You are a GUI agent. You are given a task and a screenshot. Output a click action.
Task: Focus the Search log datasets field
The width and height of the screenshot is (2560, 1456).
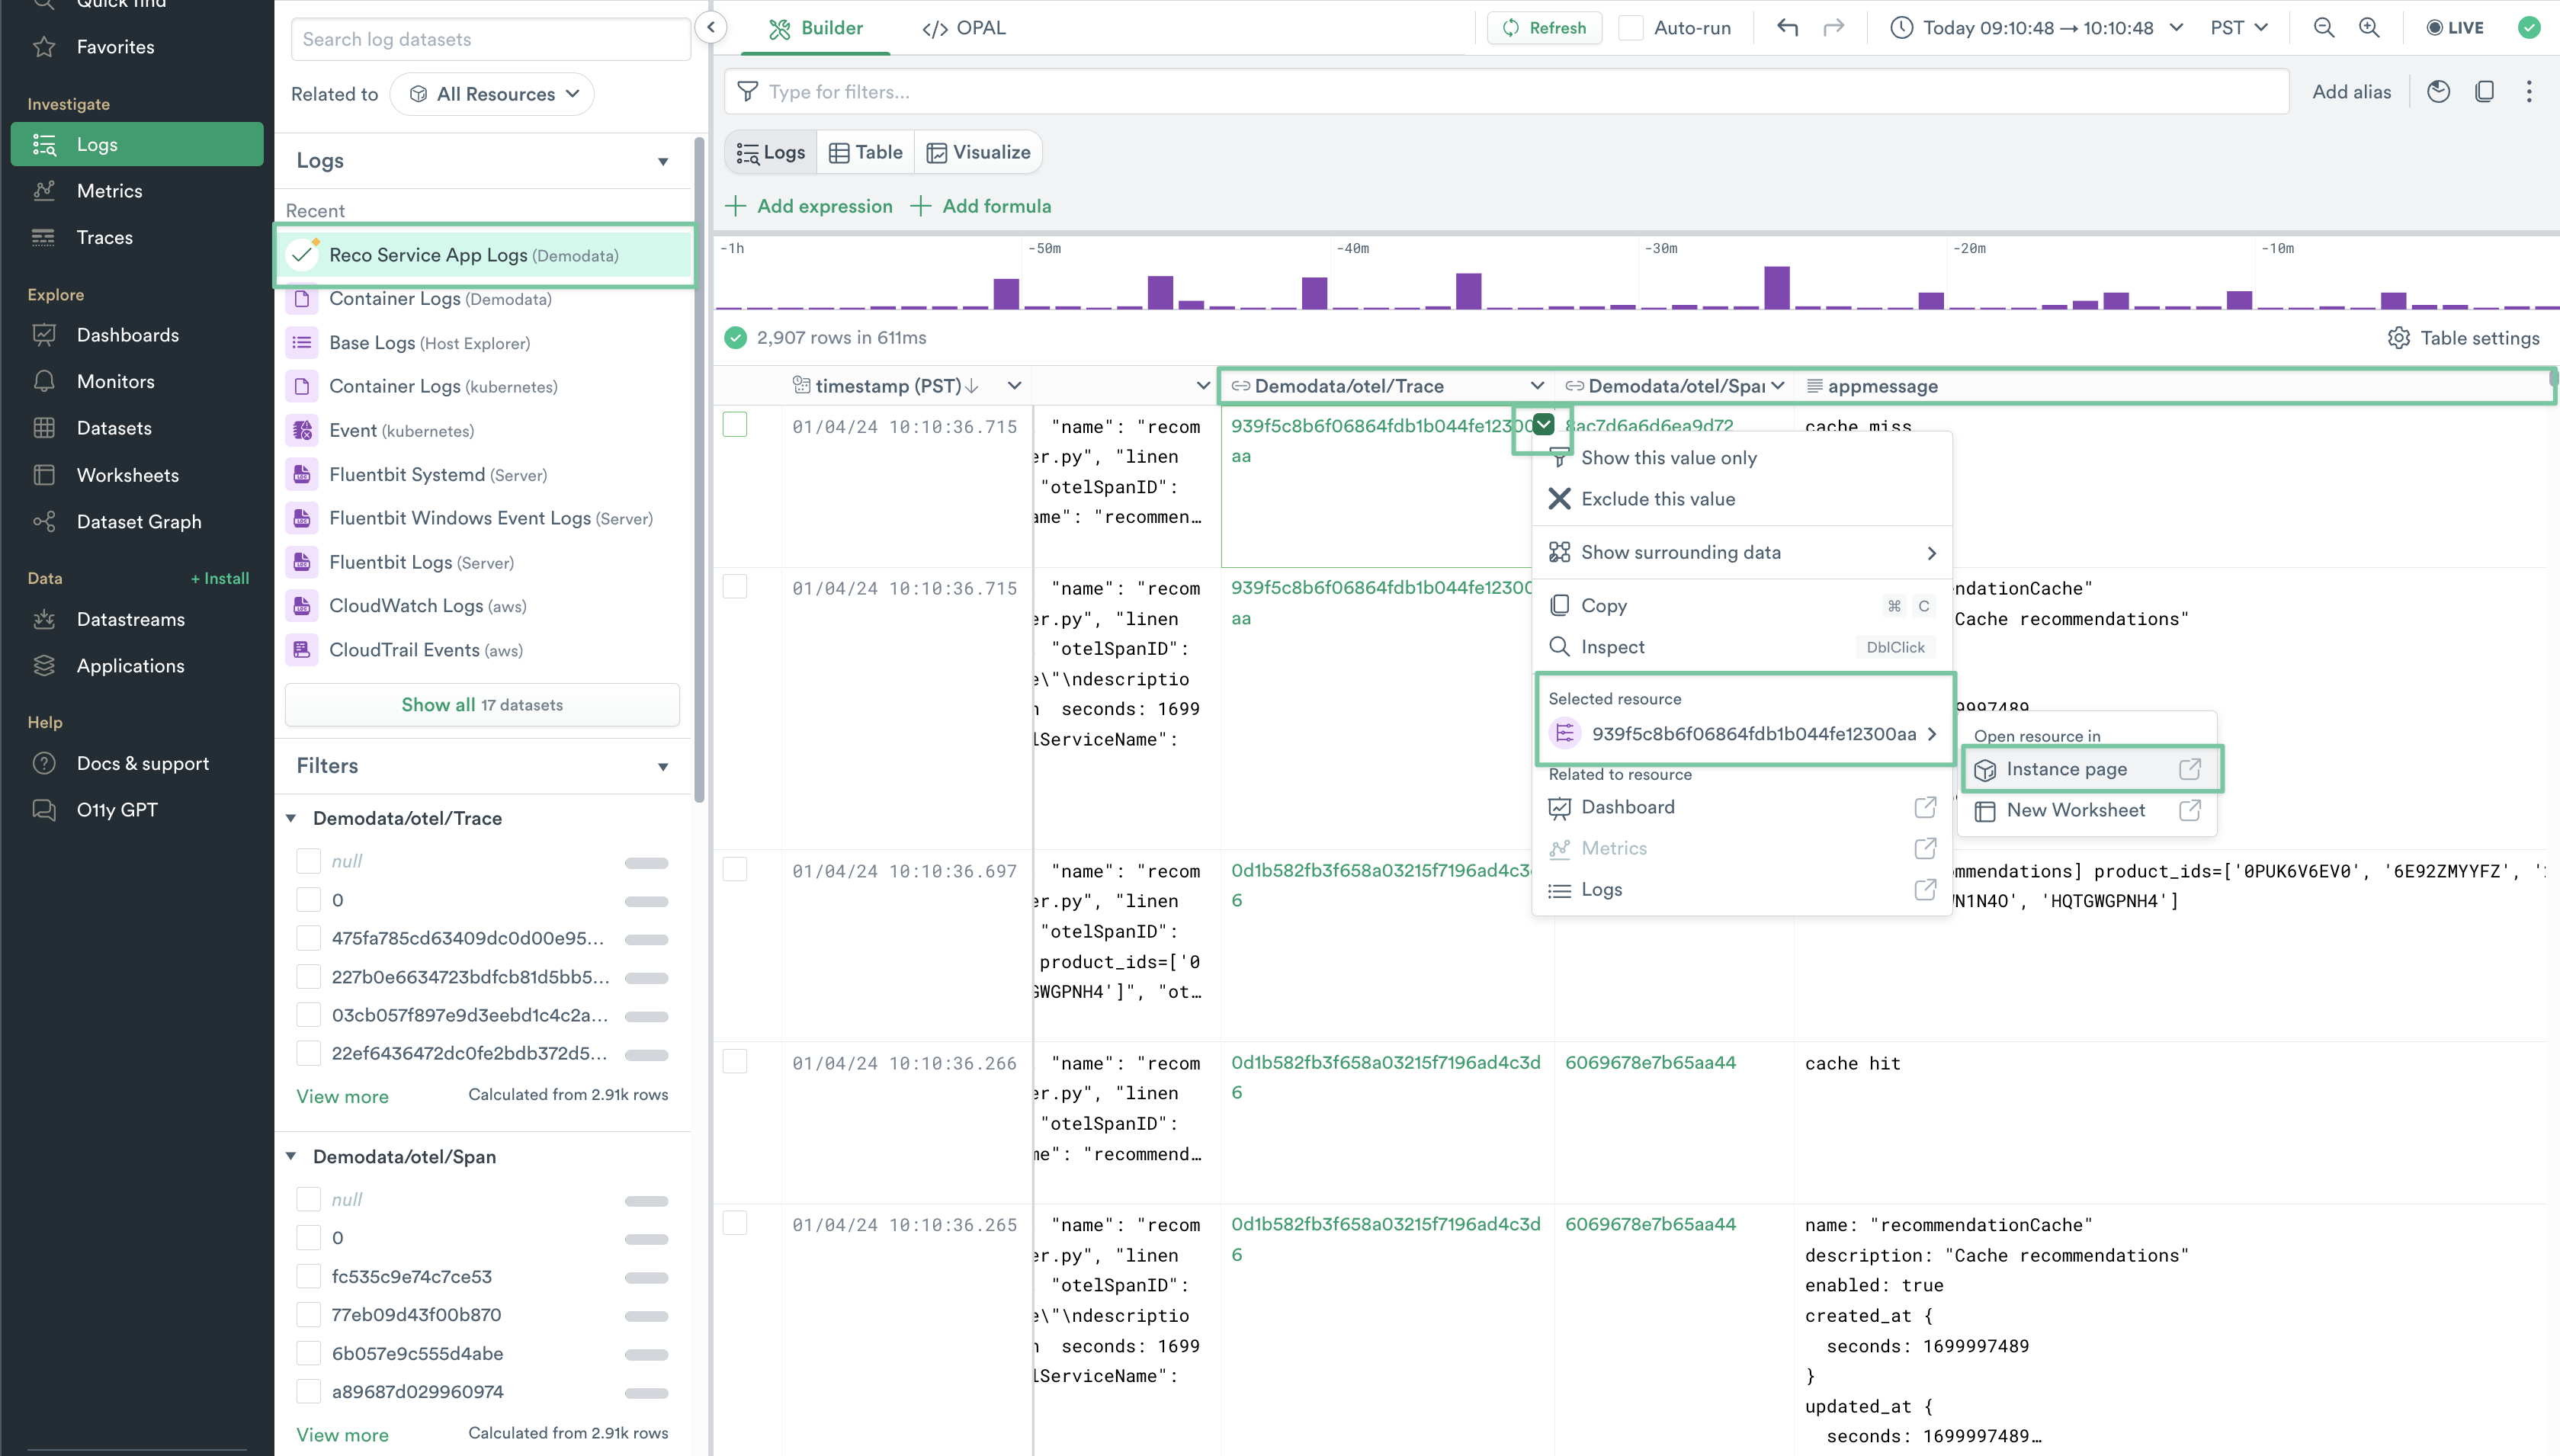pos(490,39)
